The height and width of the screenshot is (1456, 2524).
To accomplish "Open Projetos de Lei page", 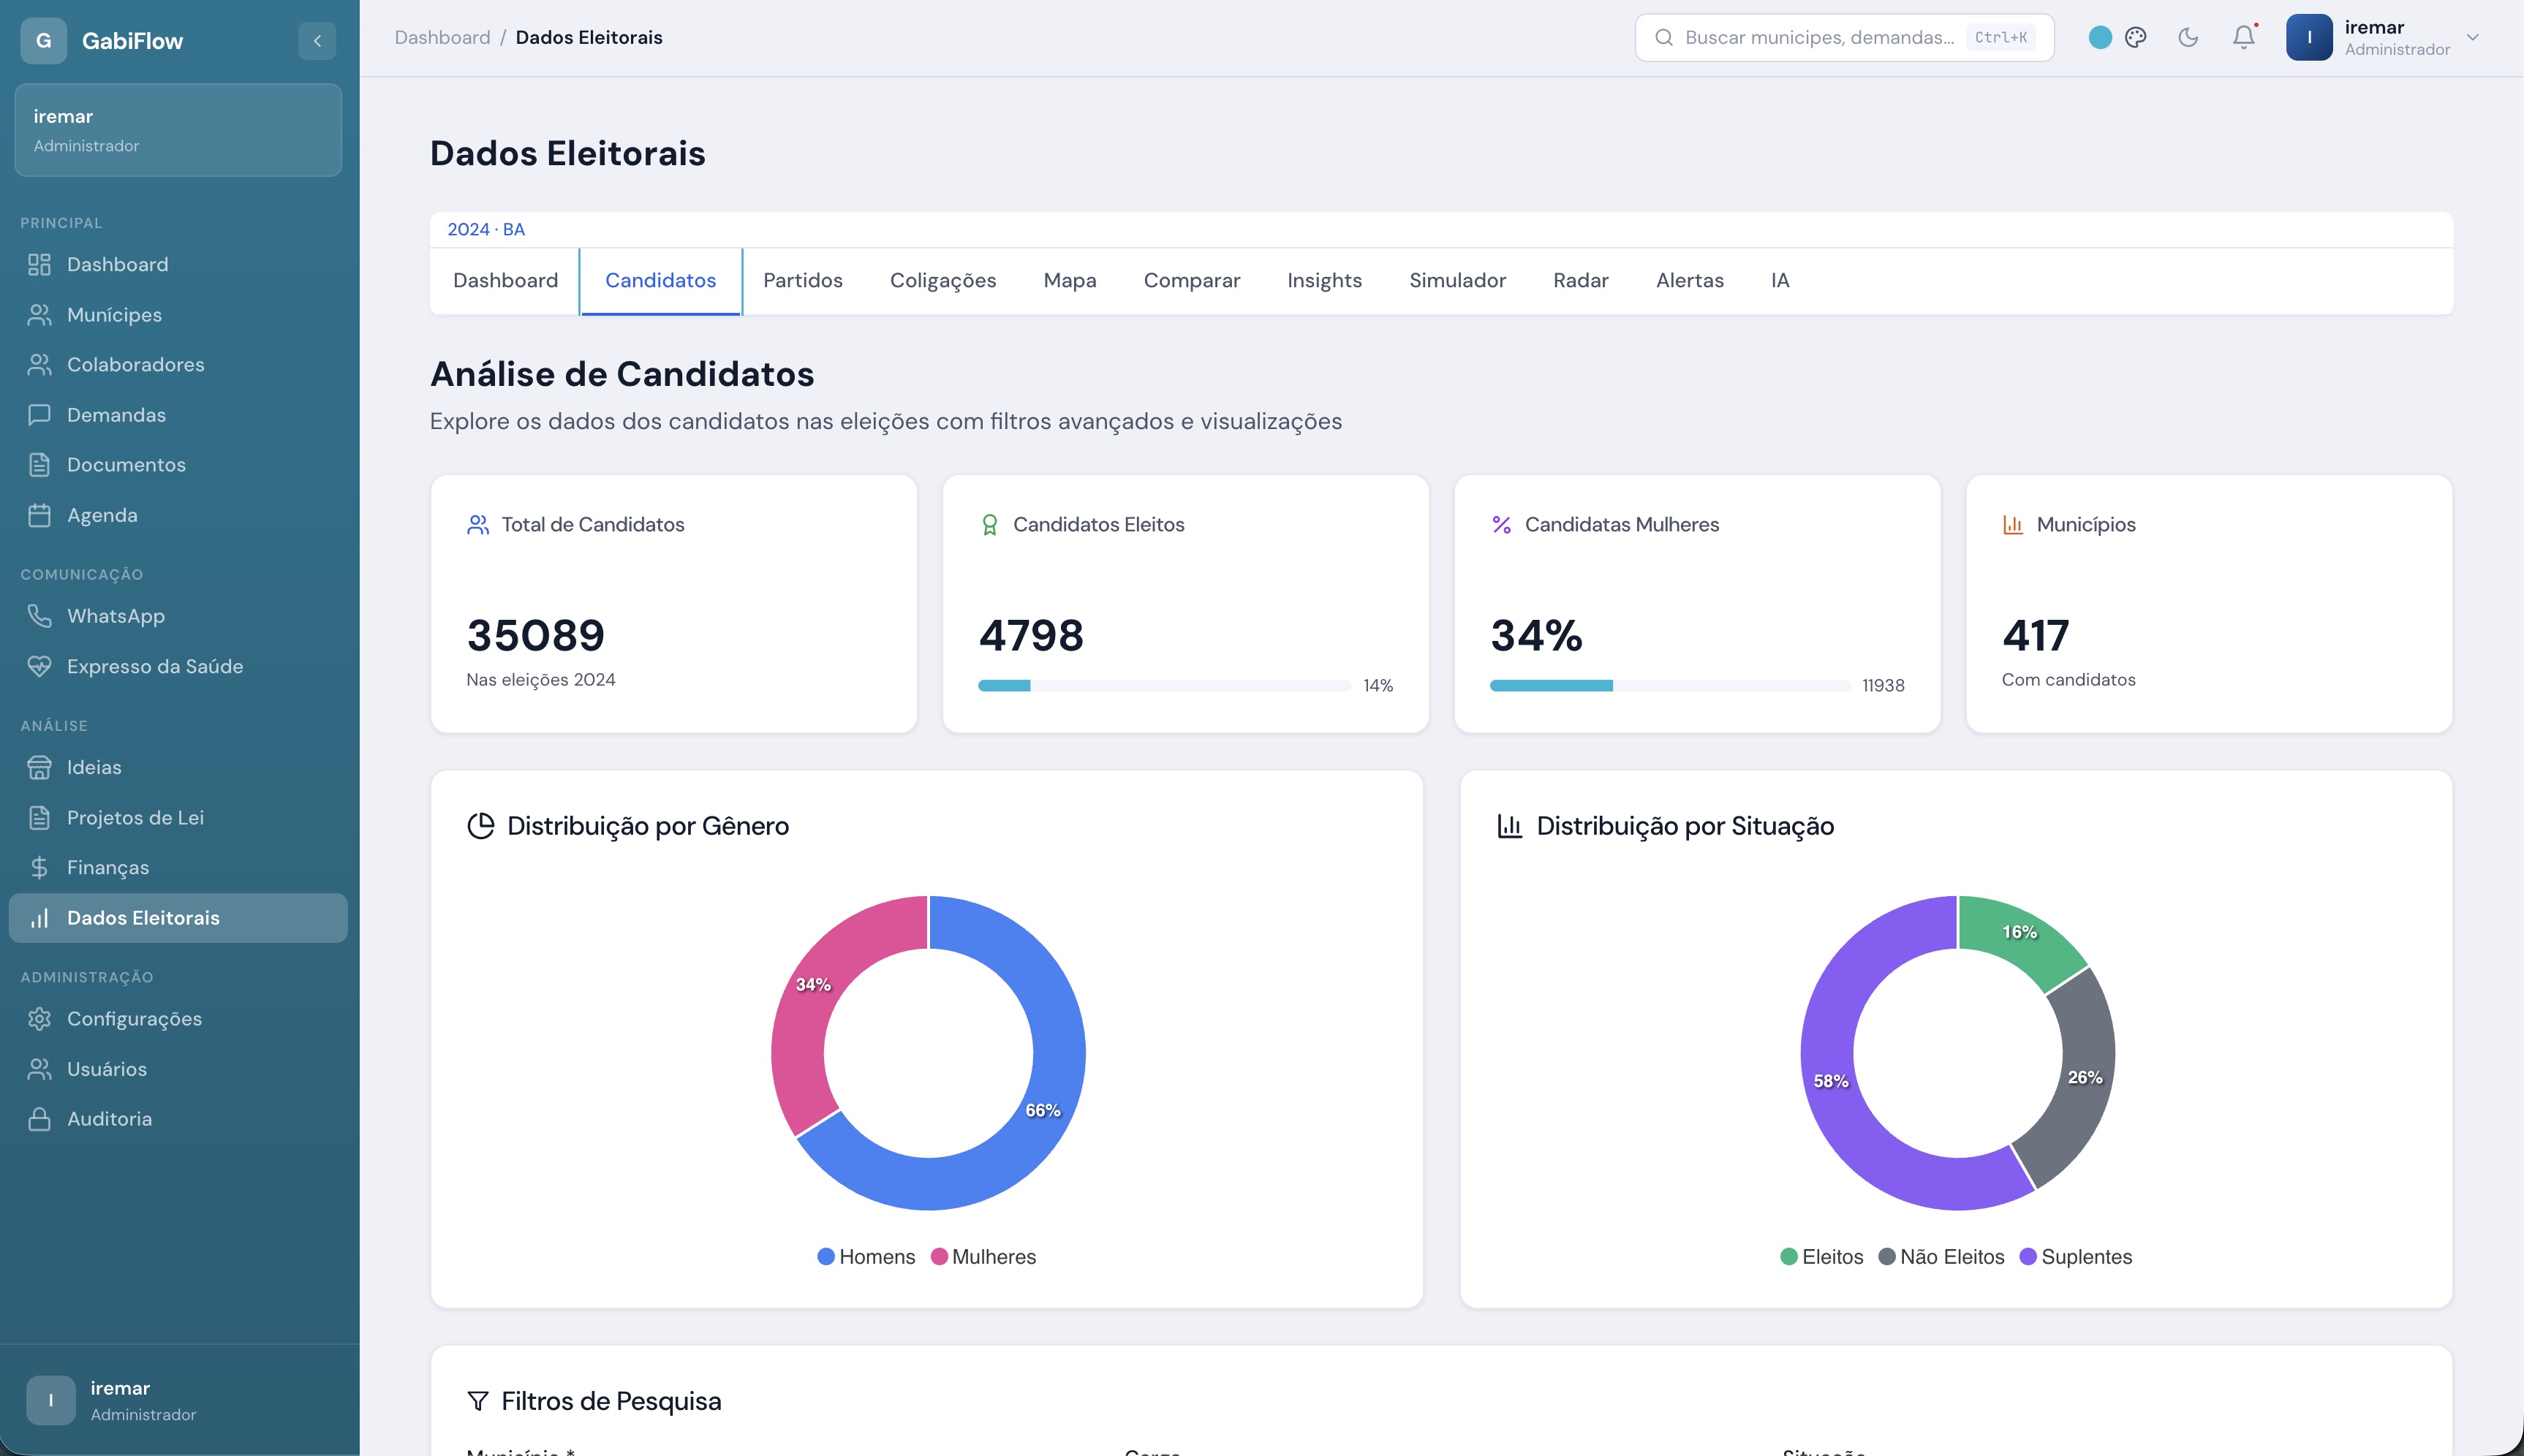I will coord(178,817).
